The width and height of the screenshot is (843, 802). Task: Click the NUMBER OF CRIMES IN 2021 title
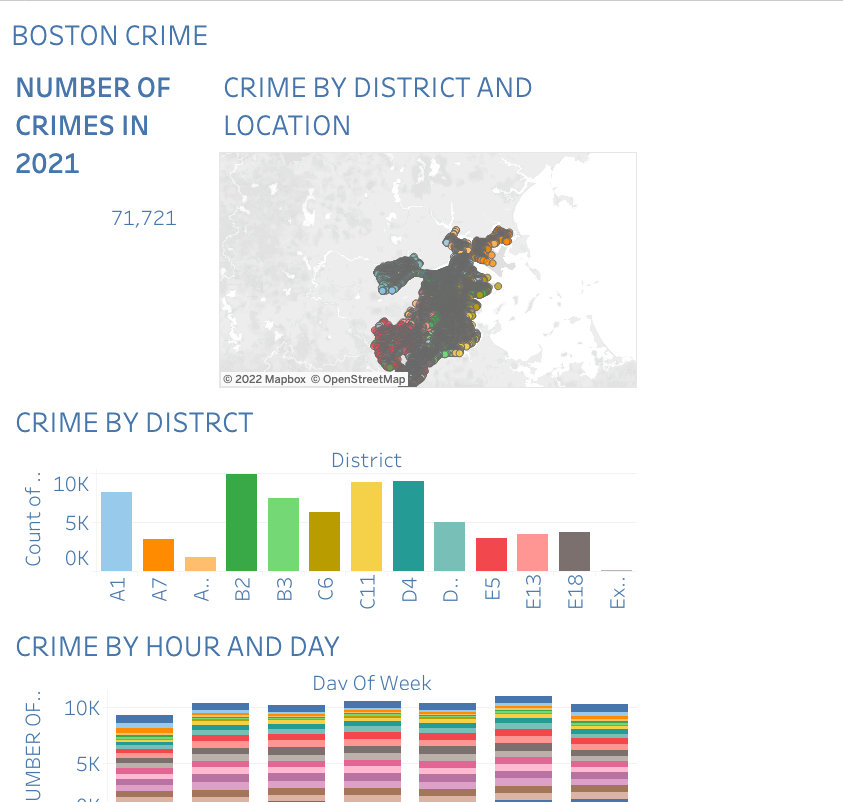tap(93, 126)
